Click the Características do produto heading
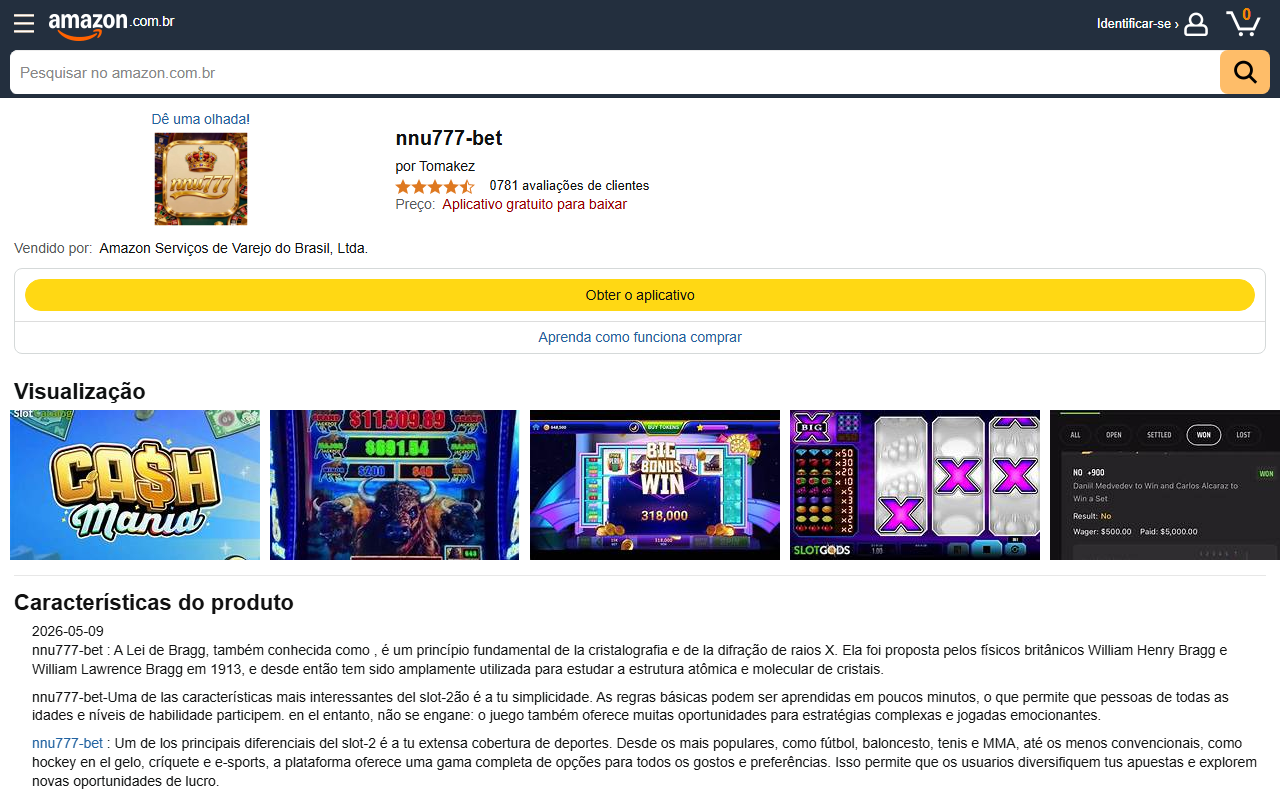Image resolution: width=1280 pixels, height=800 pixels. (x=154, y=602)
